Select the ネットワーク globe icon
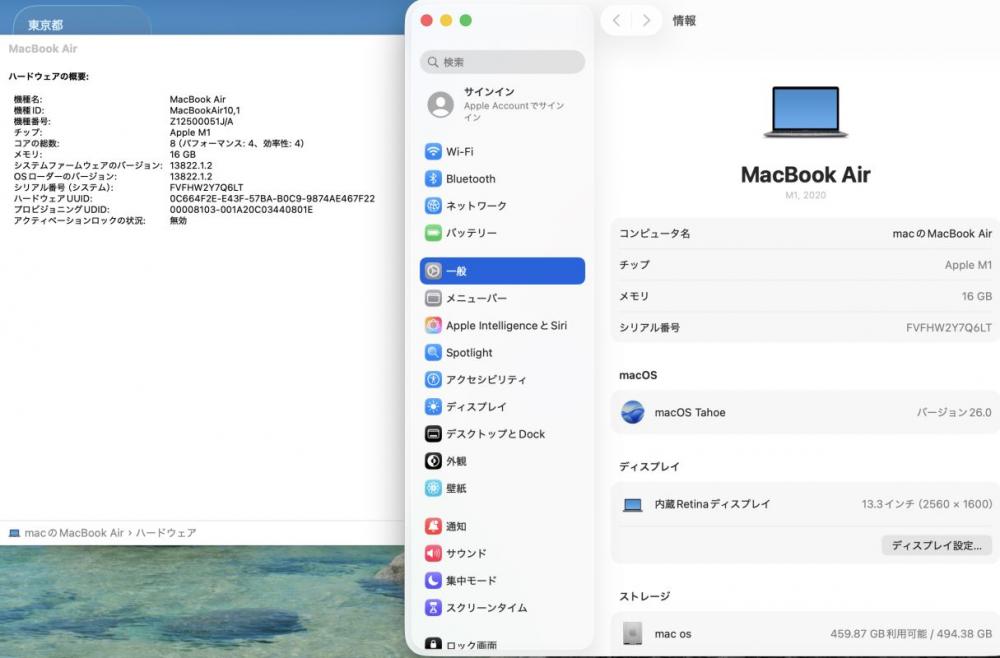The width and height of the screenshot is (1000, 658). click(433, 206)
